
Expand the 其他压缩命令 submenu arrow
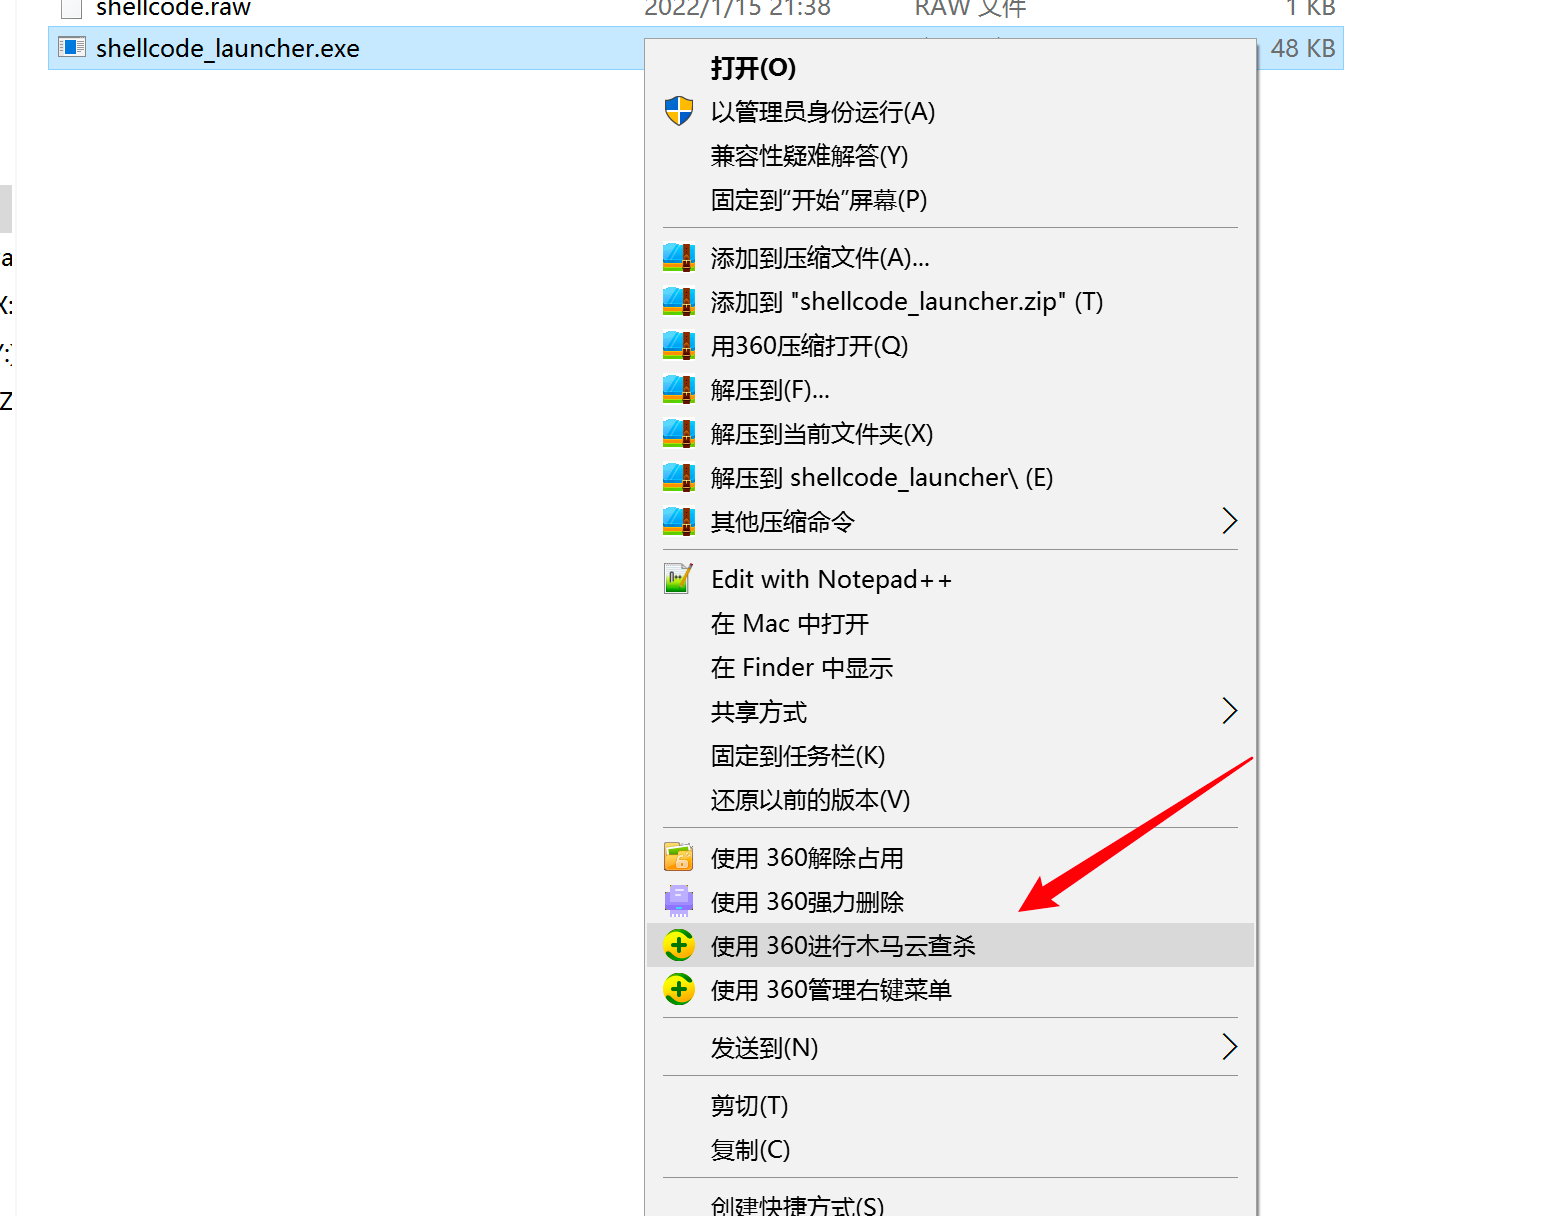click(1230, 521)
